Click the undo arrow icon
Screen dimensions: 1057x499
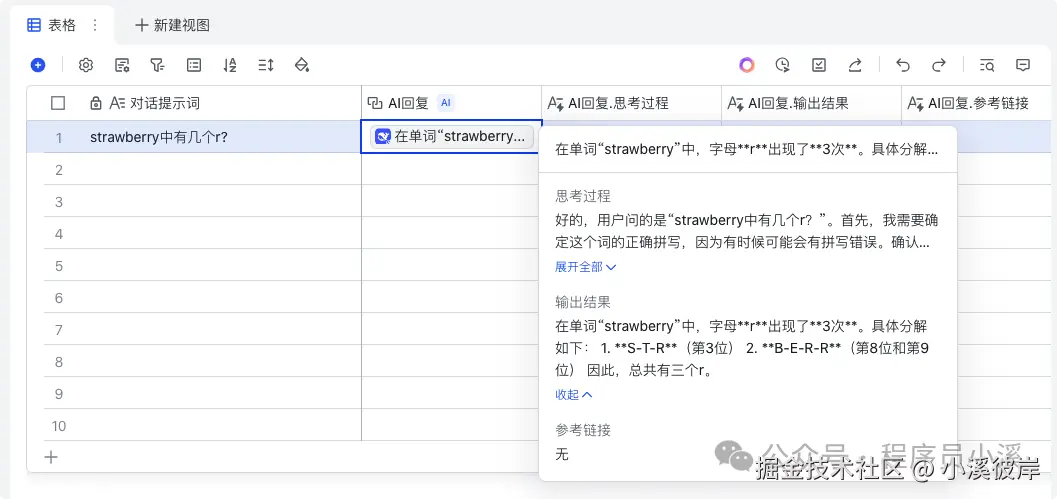903,65
